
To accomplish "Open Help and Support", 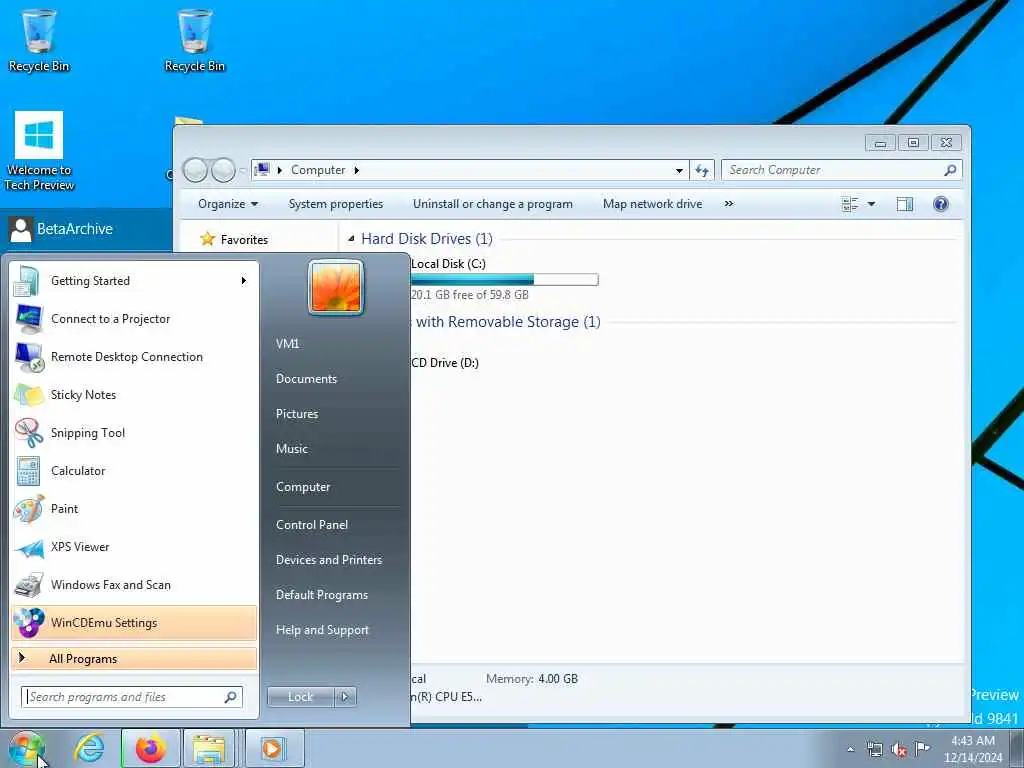I will (322, 630).
